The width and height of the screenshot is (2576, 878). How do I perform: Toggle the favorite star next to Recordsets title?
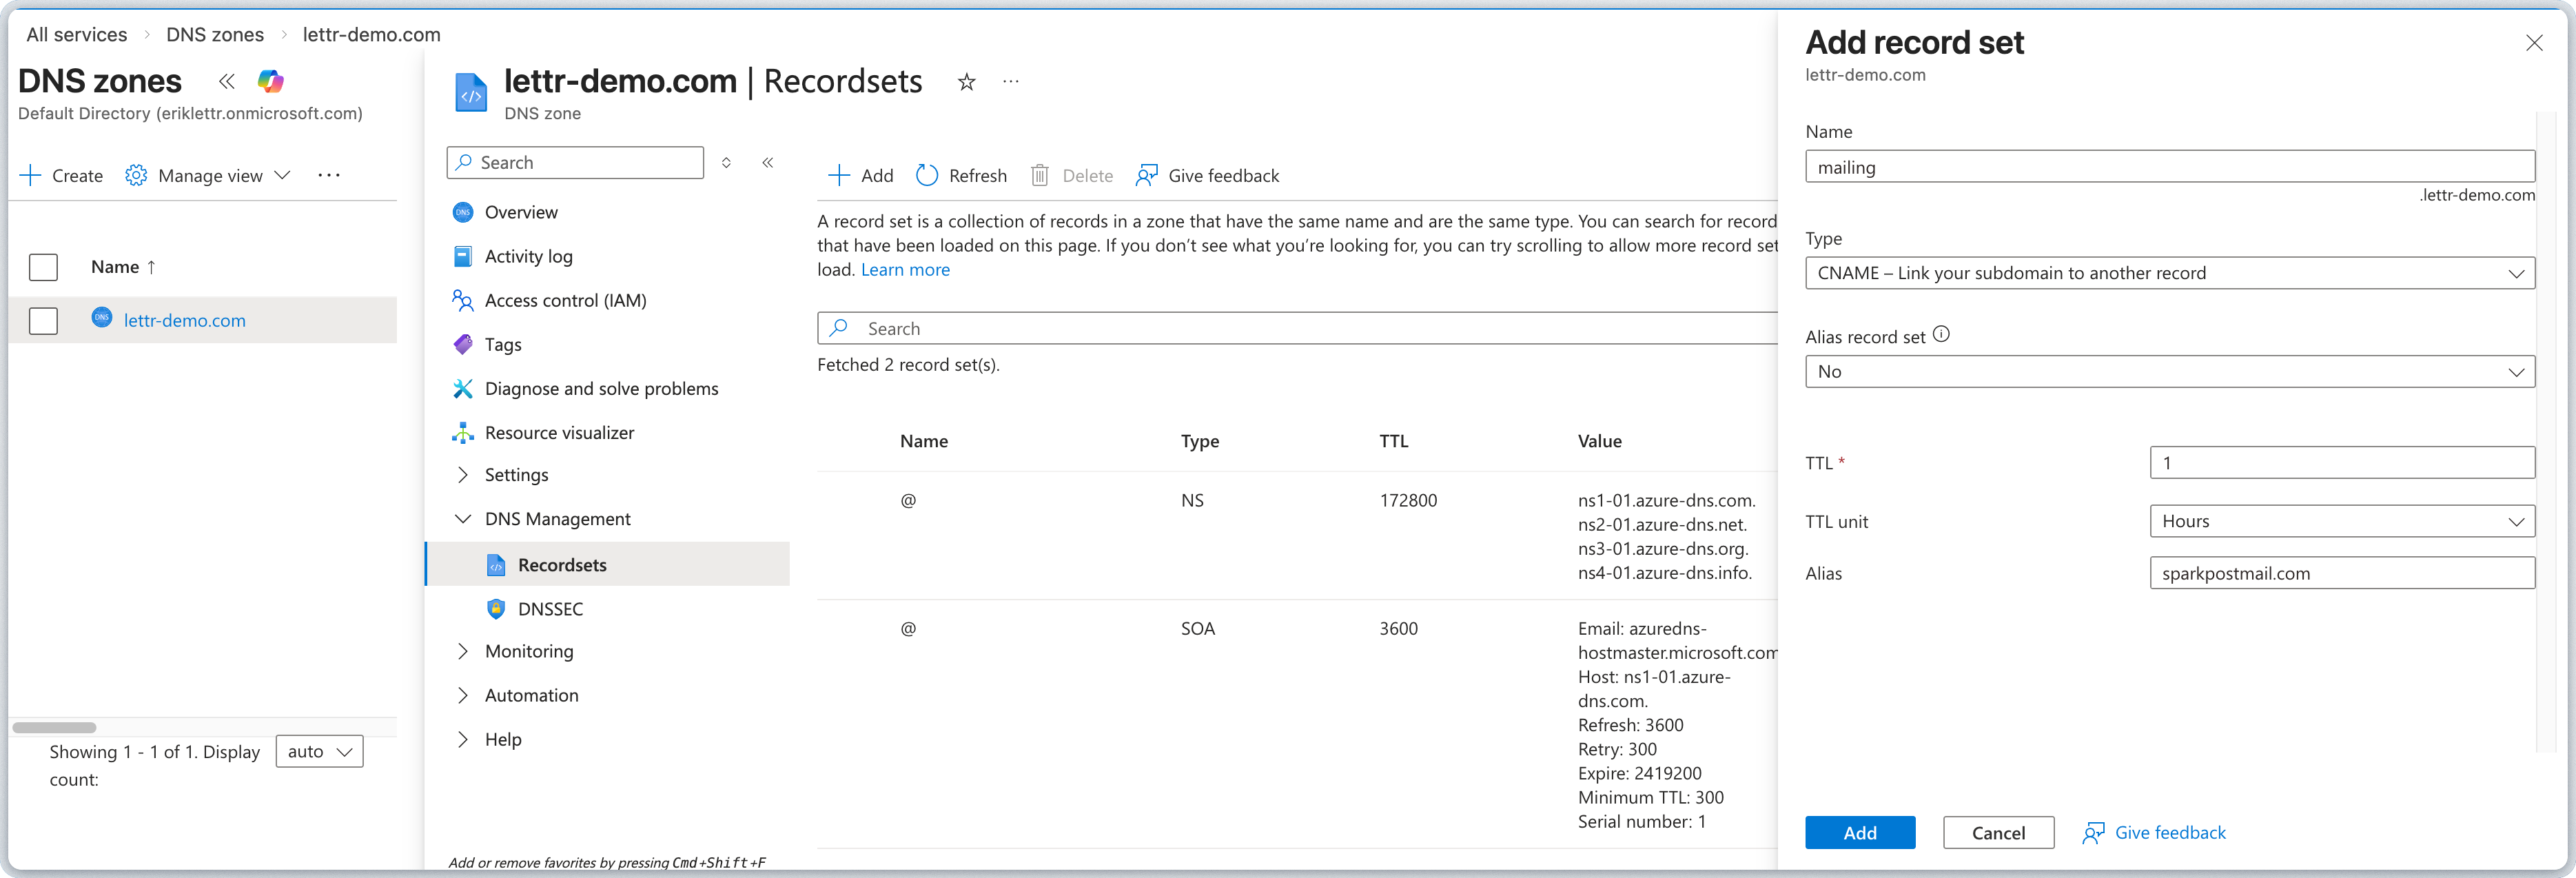[x=966, y=82]
